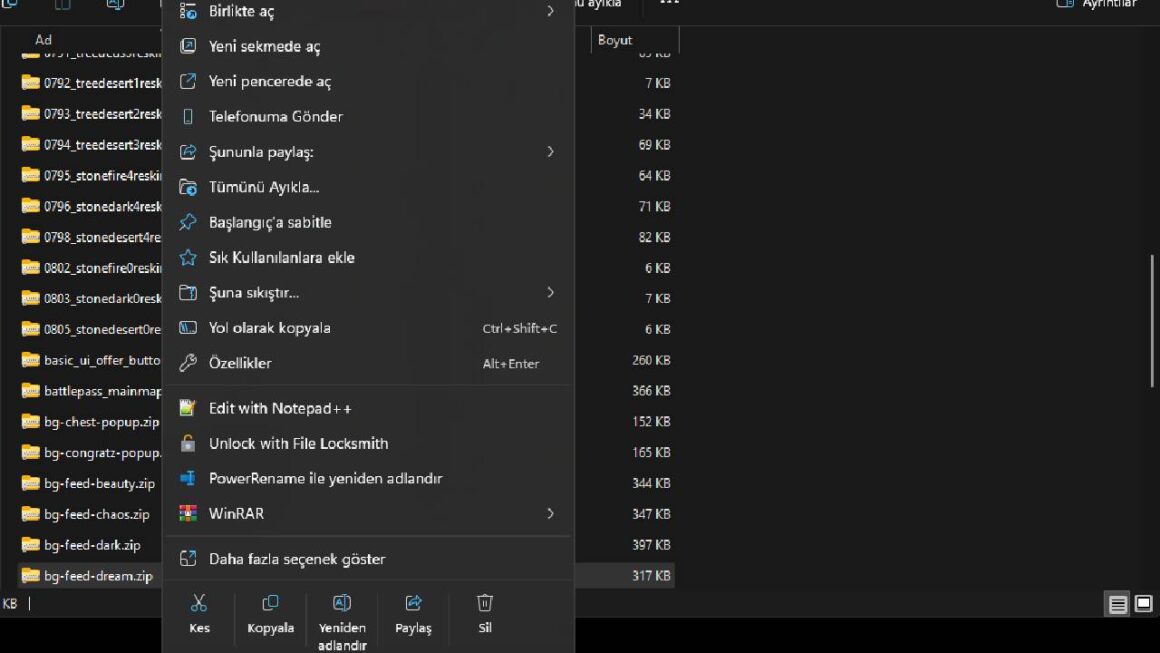Click the Şuna sıkıştır compress folder icon
This screenshot has height=653, width=1160.
[188, 293]
